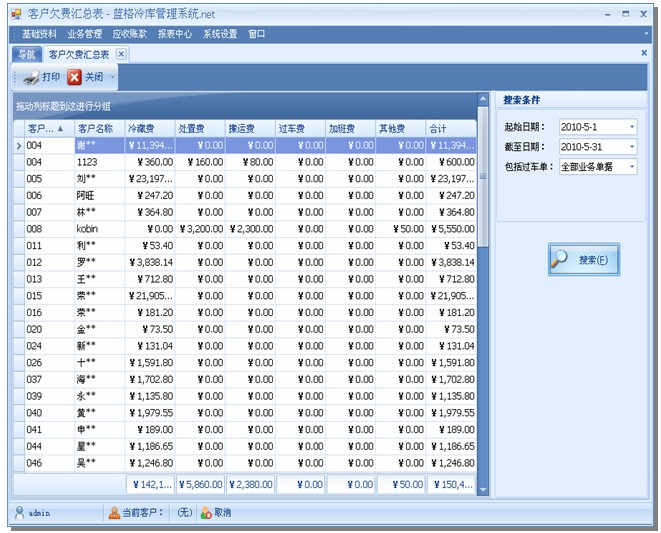Click the ¥2,380.00 footer summary cell
Viewport: 661px width, 533px height.
pyautogui.click(x=250, y=485)
